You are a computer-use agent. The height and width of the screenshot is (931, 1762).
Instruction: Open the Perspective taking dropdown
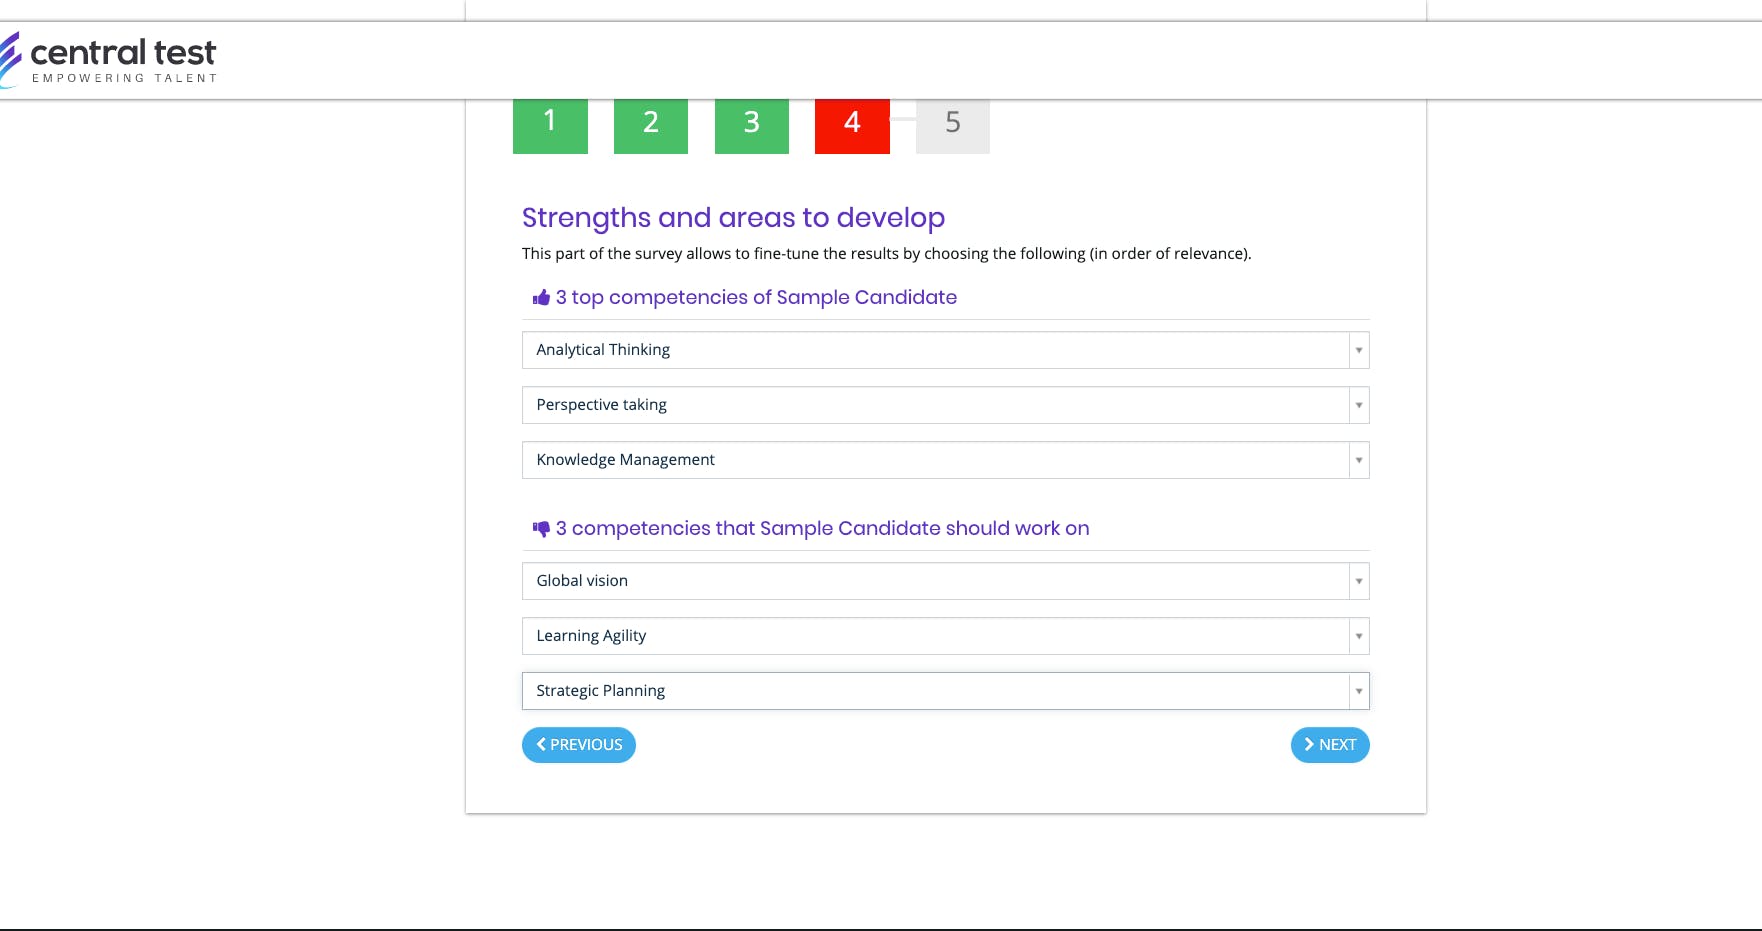click(945, 405)
